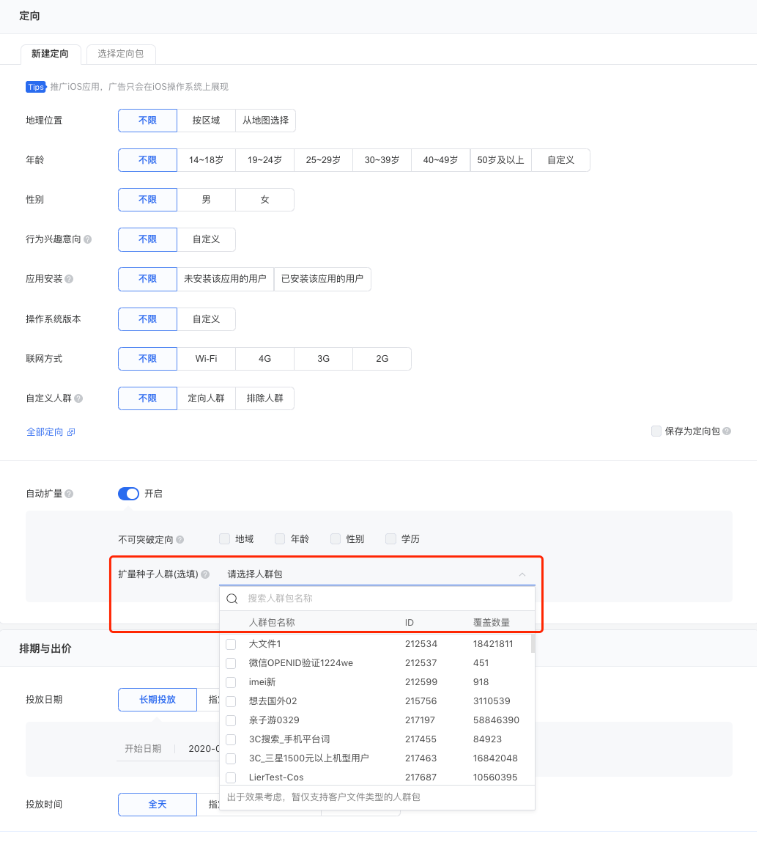Click external link icon beside 全部定向
757x862 pixels.
tap(71, 433)
